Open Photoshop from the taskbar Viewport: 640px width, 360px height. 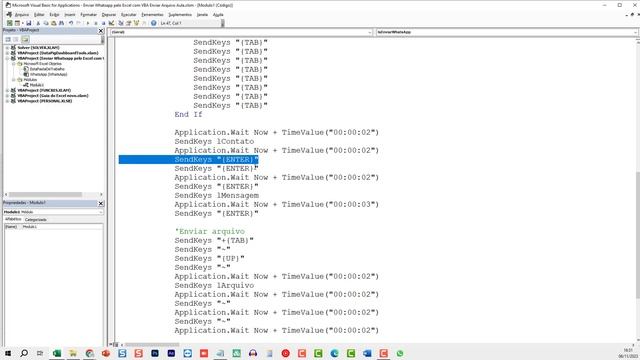coord(155,353)
